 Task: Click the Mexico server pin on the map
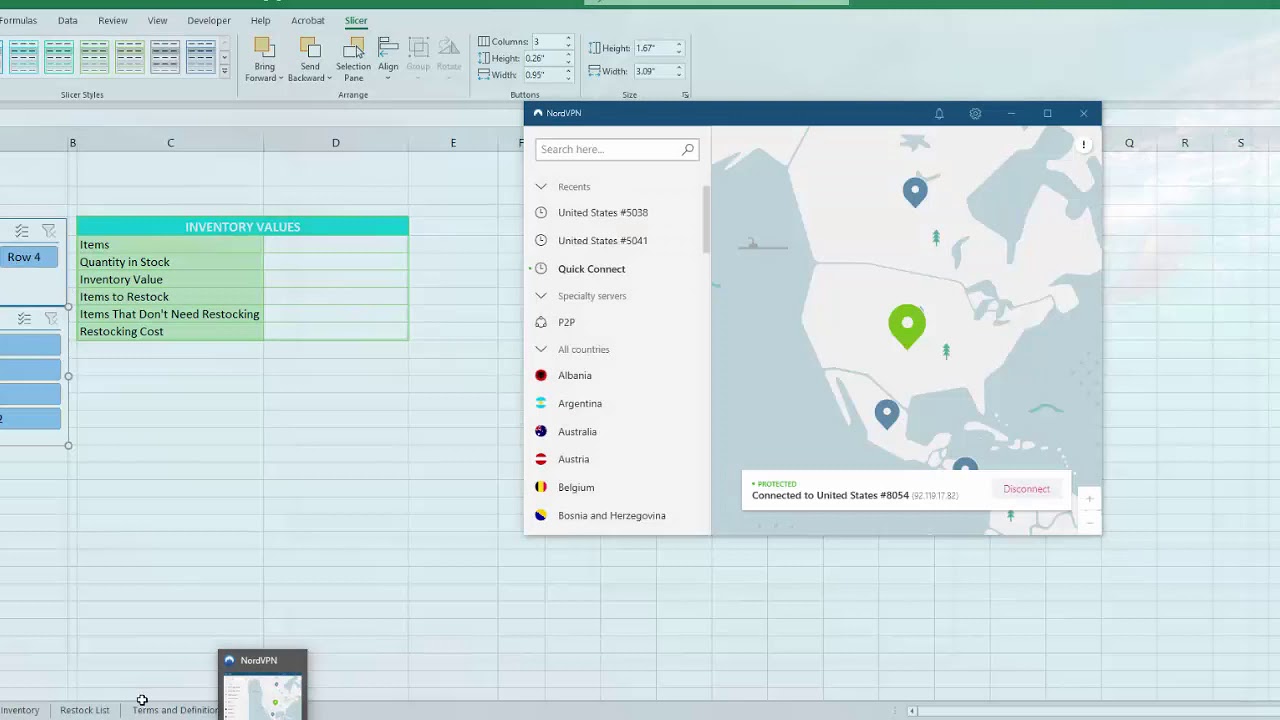pos(886,413)
